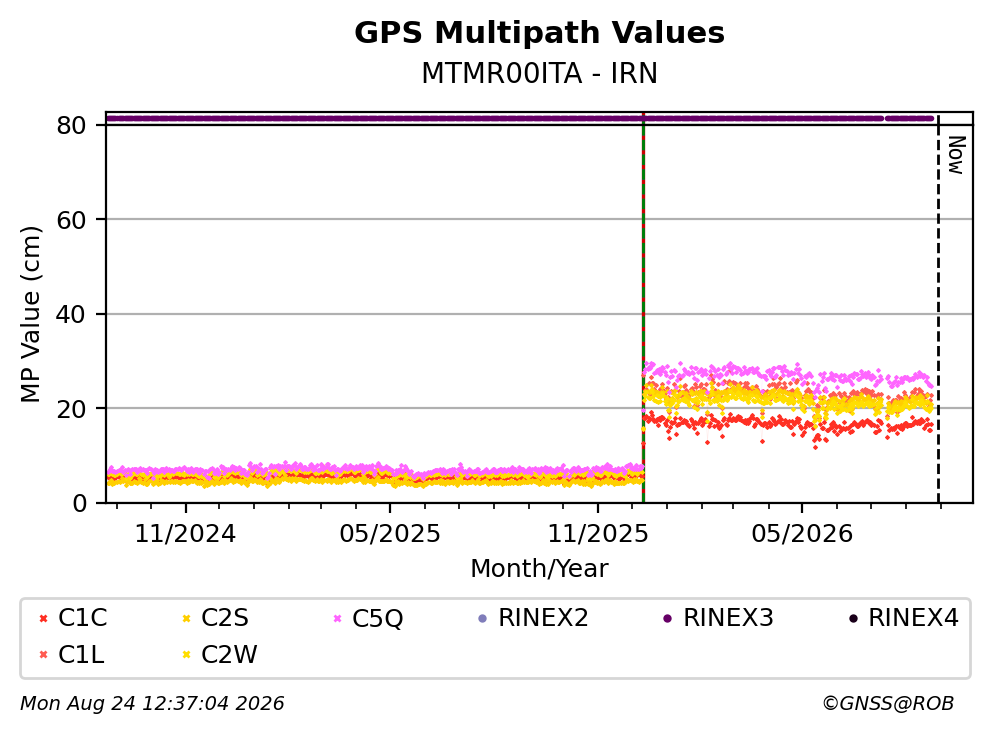Click the GPS Multipath Values title
Screen dimensions: 993x734
click(x=540, y=33)
